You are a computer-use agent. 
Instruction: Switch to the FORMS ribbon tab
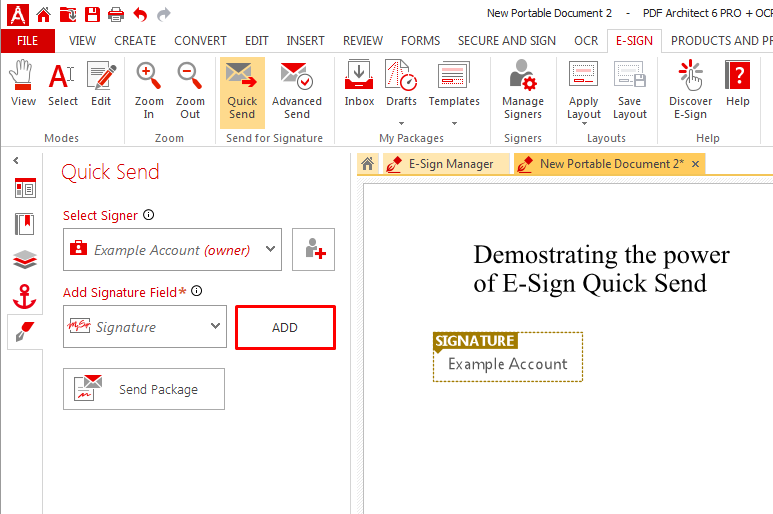pos(420,41)
